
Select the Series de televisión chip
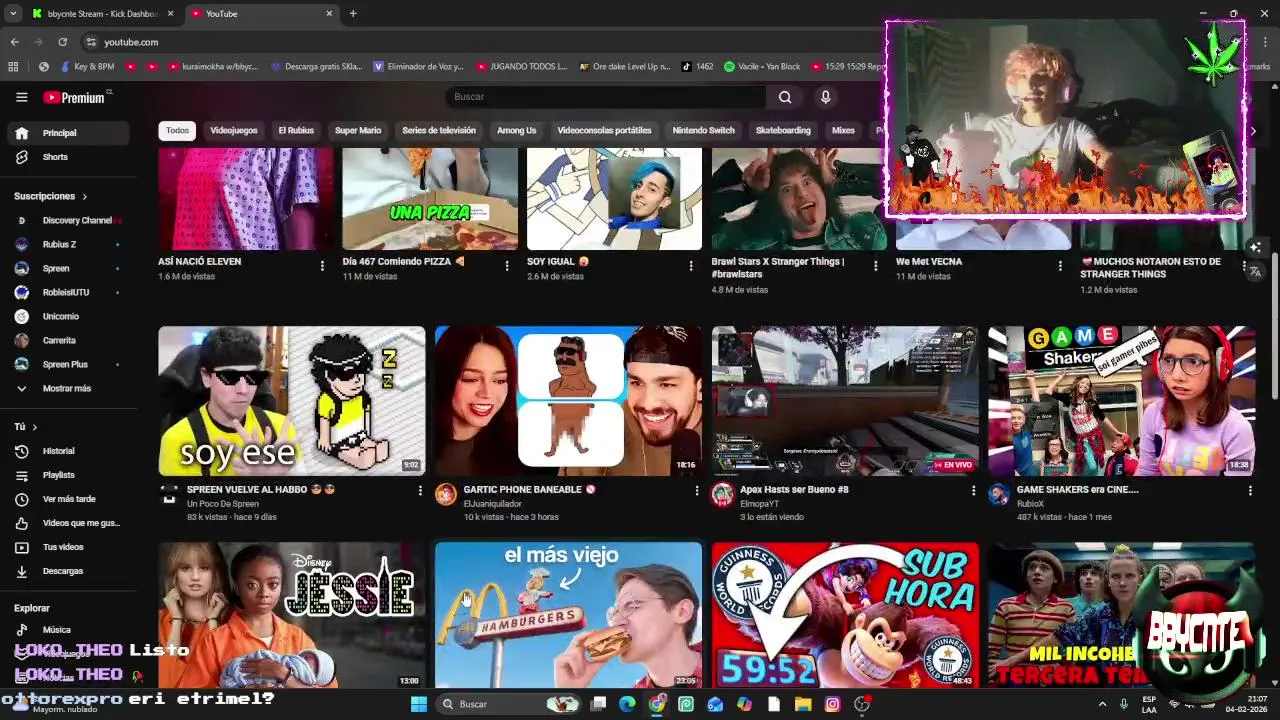pyautogui.click(x=439, y=130)
